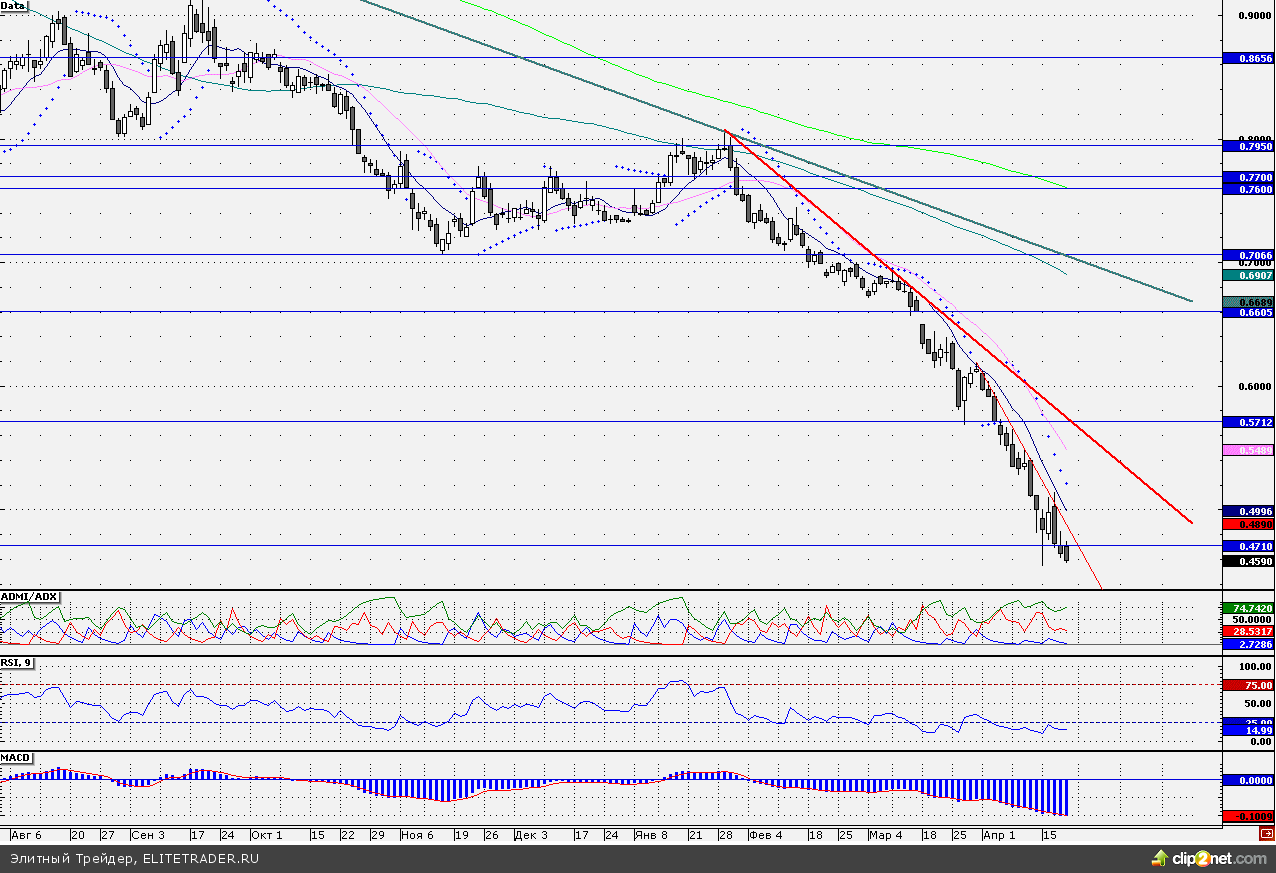Select the green 74.7420 ADX value tag
The height and width of the screenshot is (873, 1276).
pyautogui.click(x=1248, y=608)
